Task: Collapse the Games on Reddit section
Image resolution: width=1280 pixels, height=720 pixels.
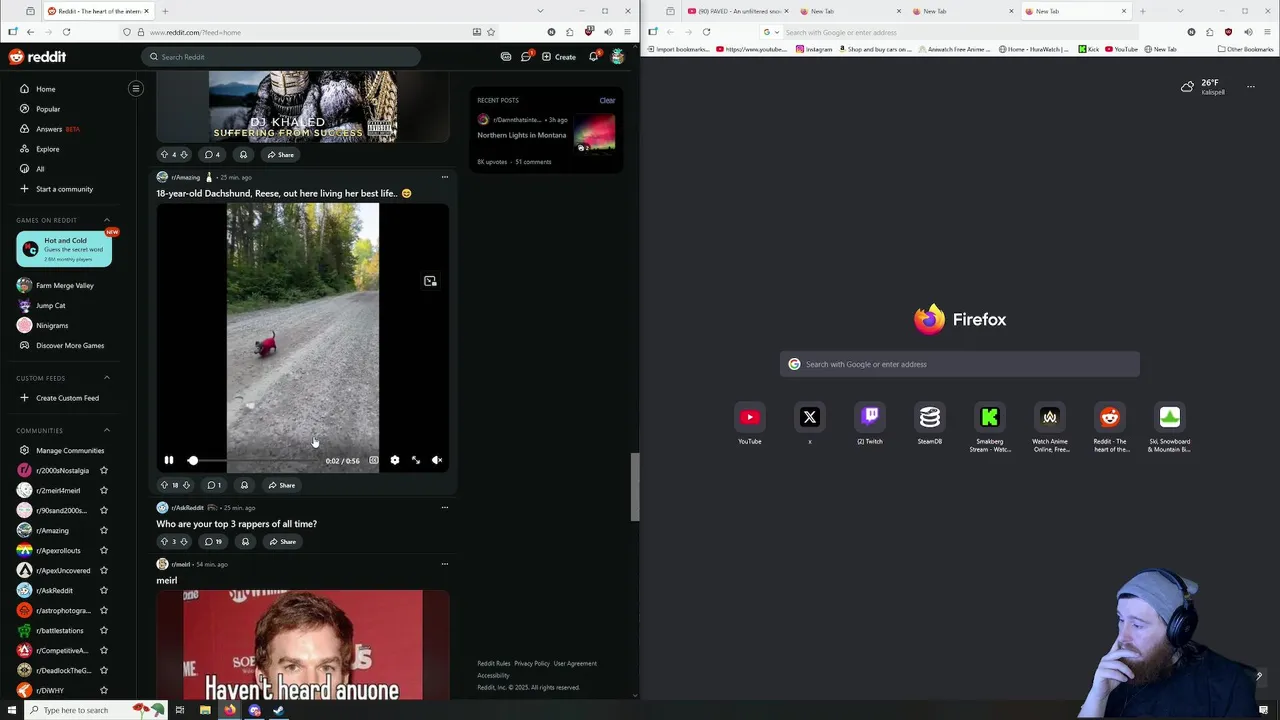Action: [107, 220]
